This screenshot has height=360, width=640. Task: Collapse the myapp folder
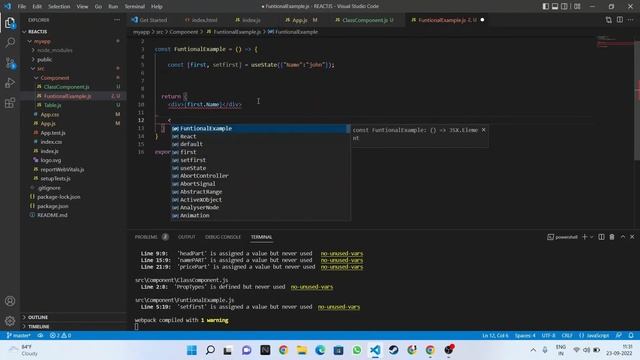pos(42,41)
